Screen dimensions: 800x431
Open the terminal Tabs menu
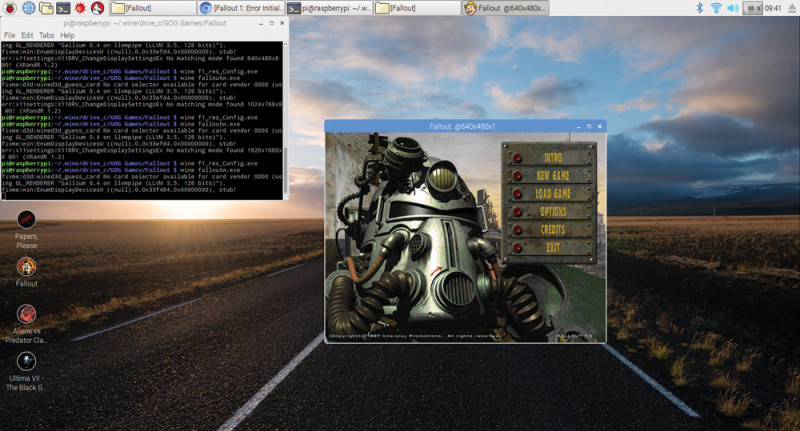point(46,35)
